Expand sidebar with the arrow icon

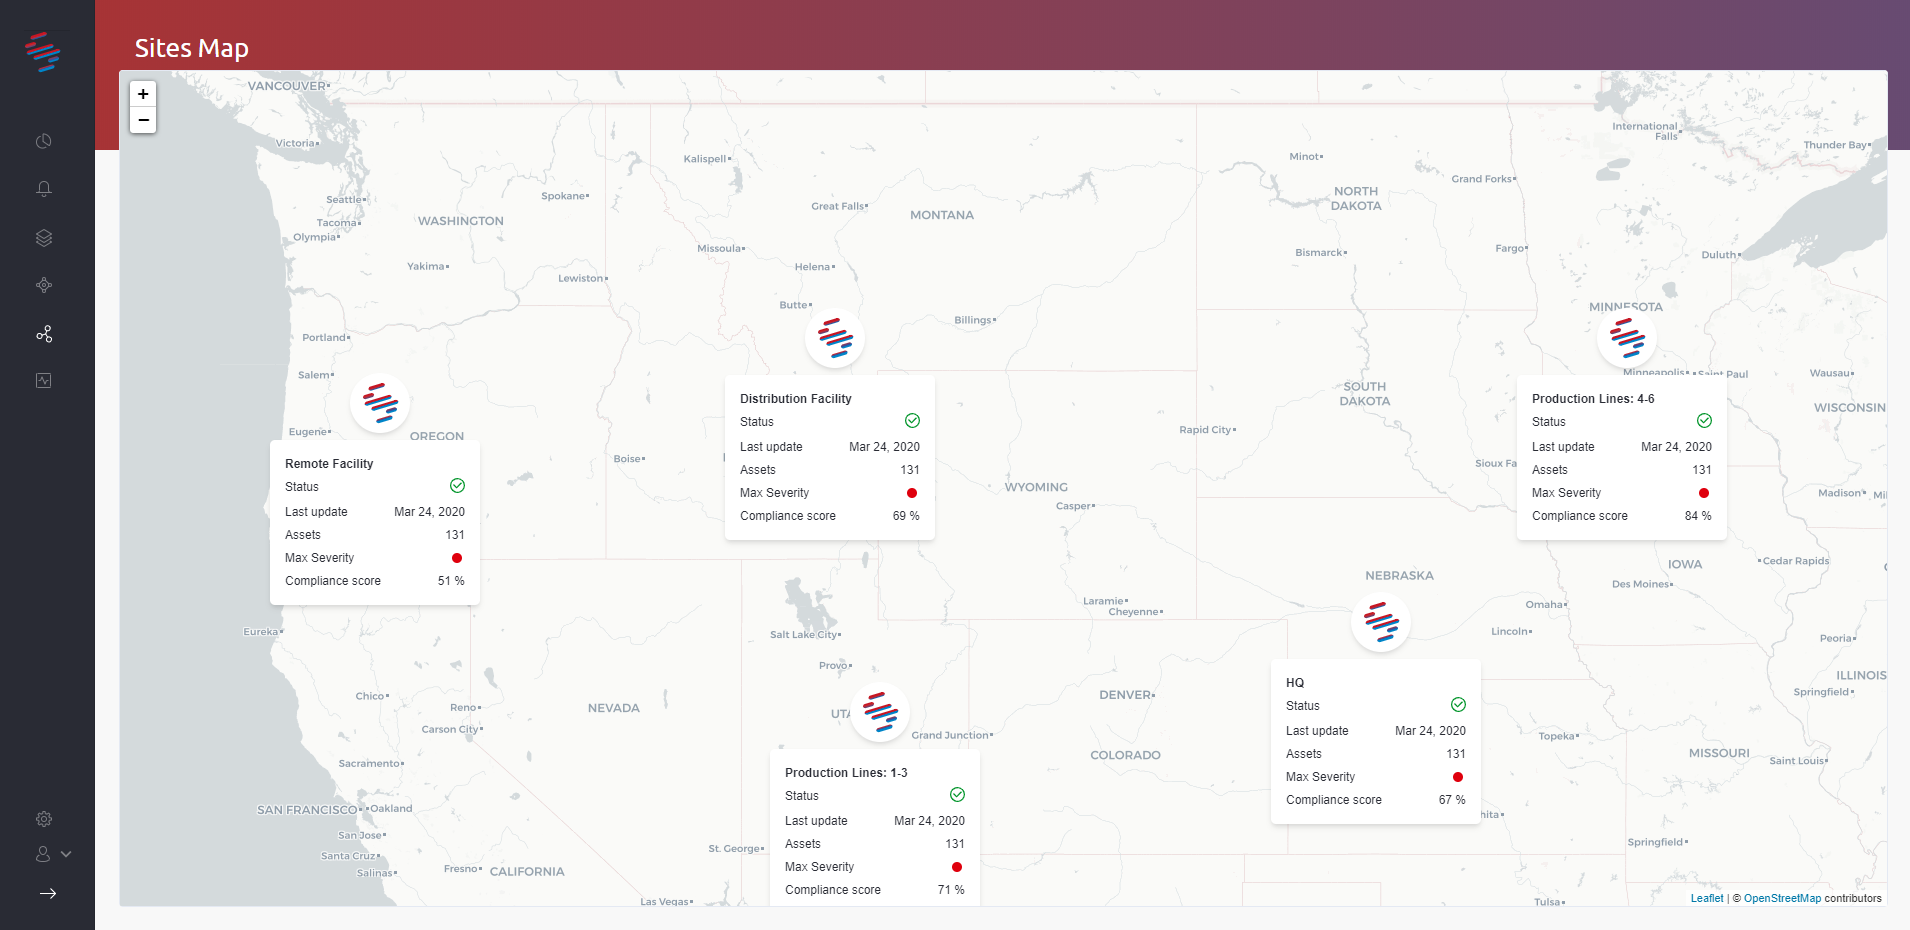47,893
